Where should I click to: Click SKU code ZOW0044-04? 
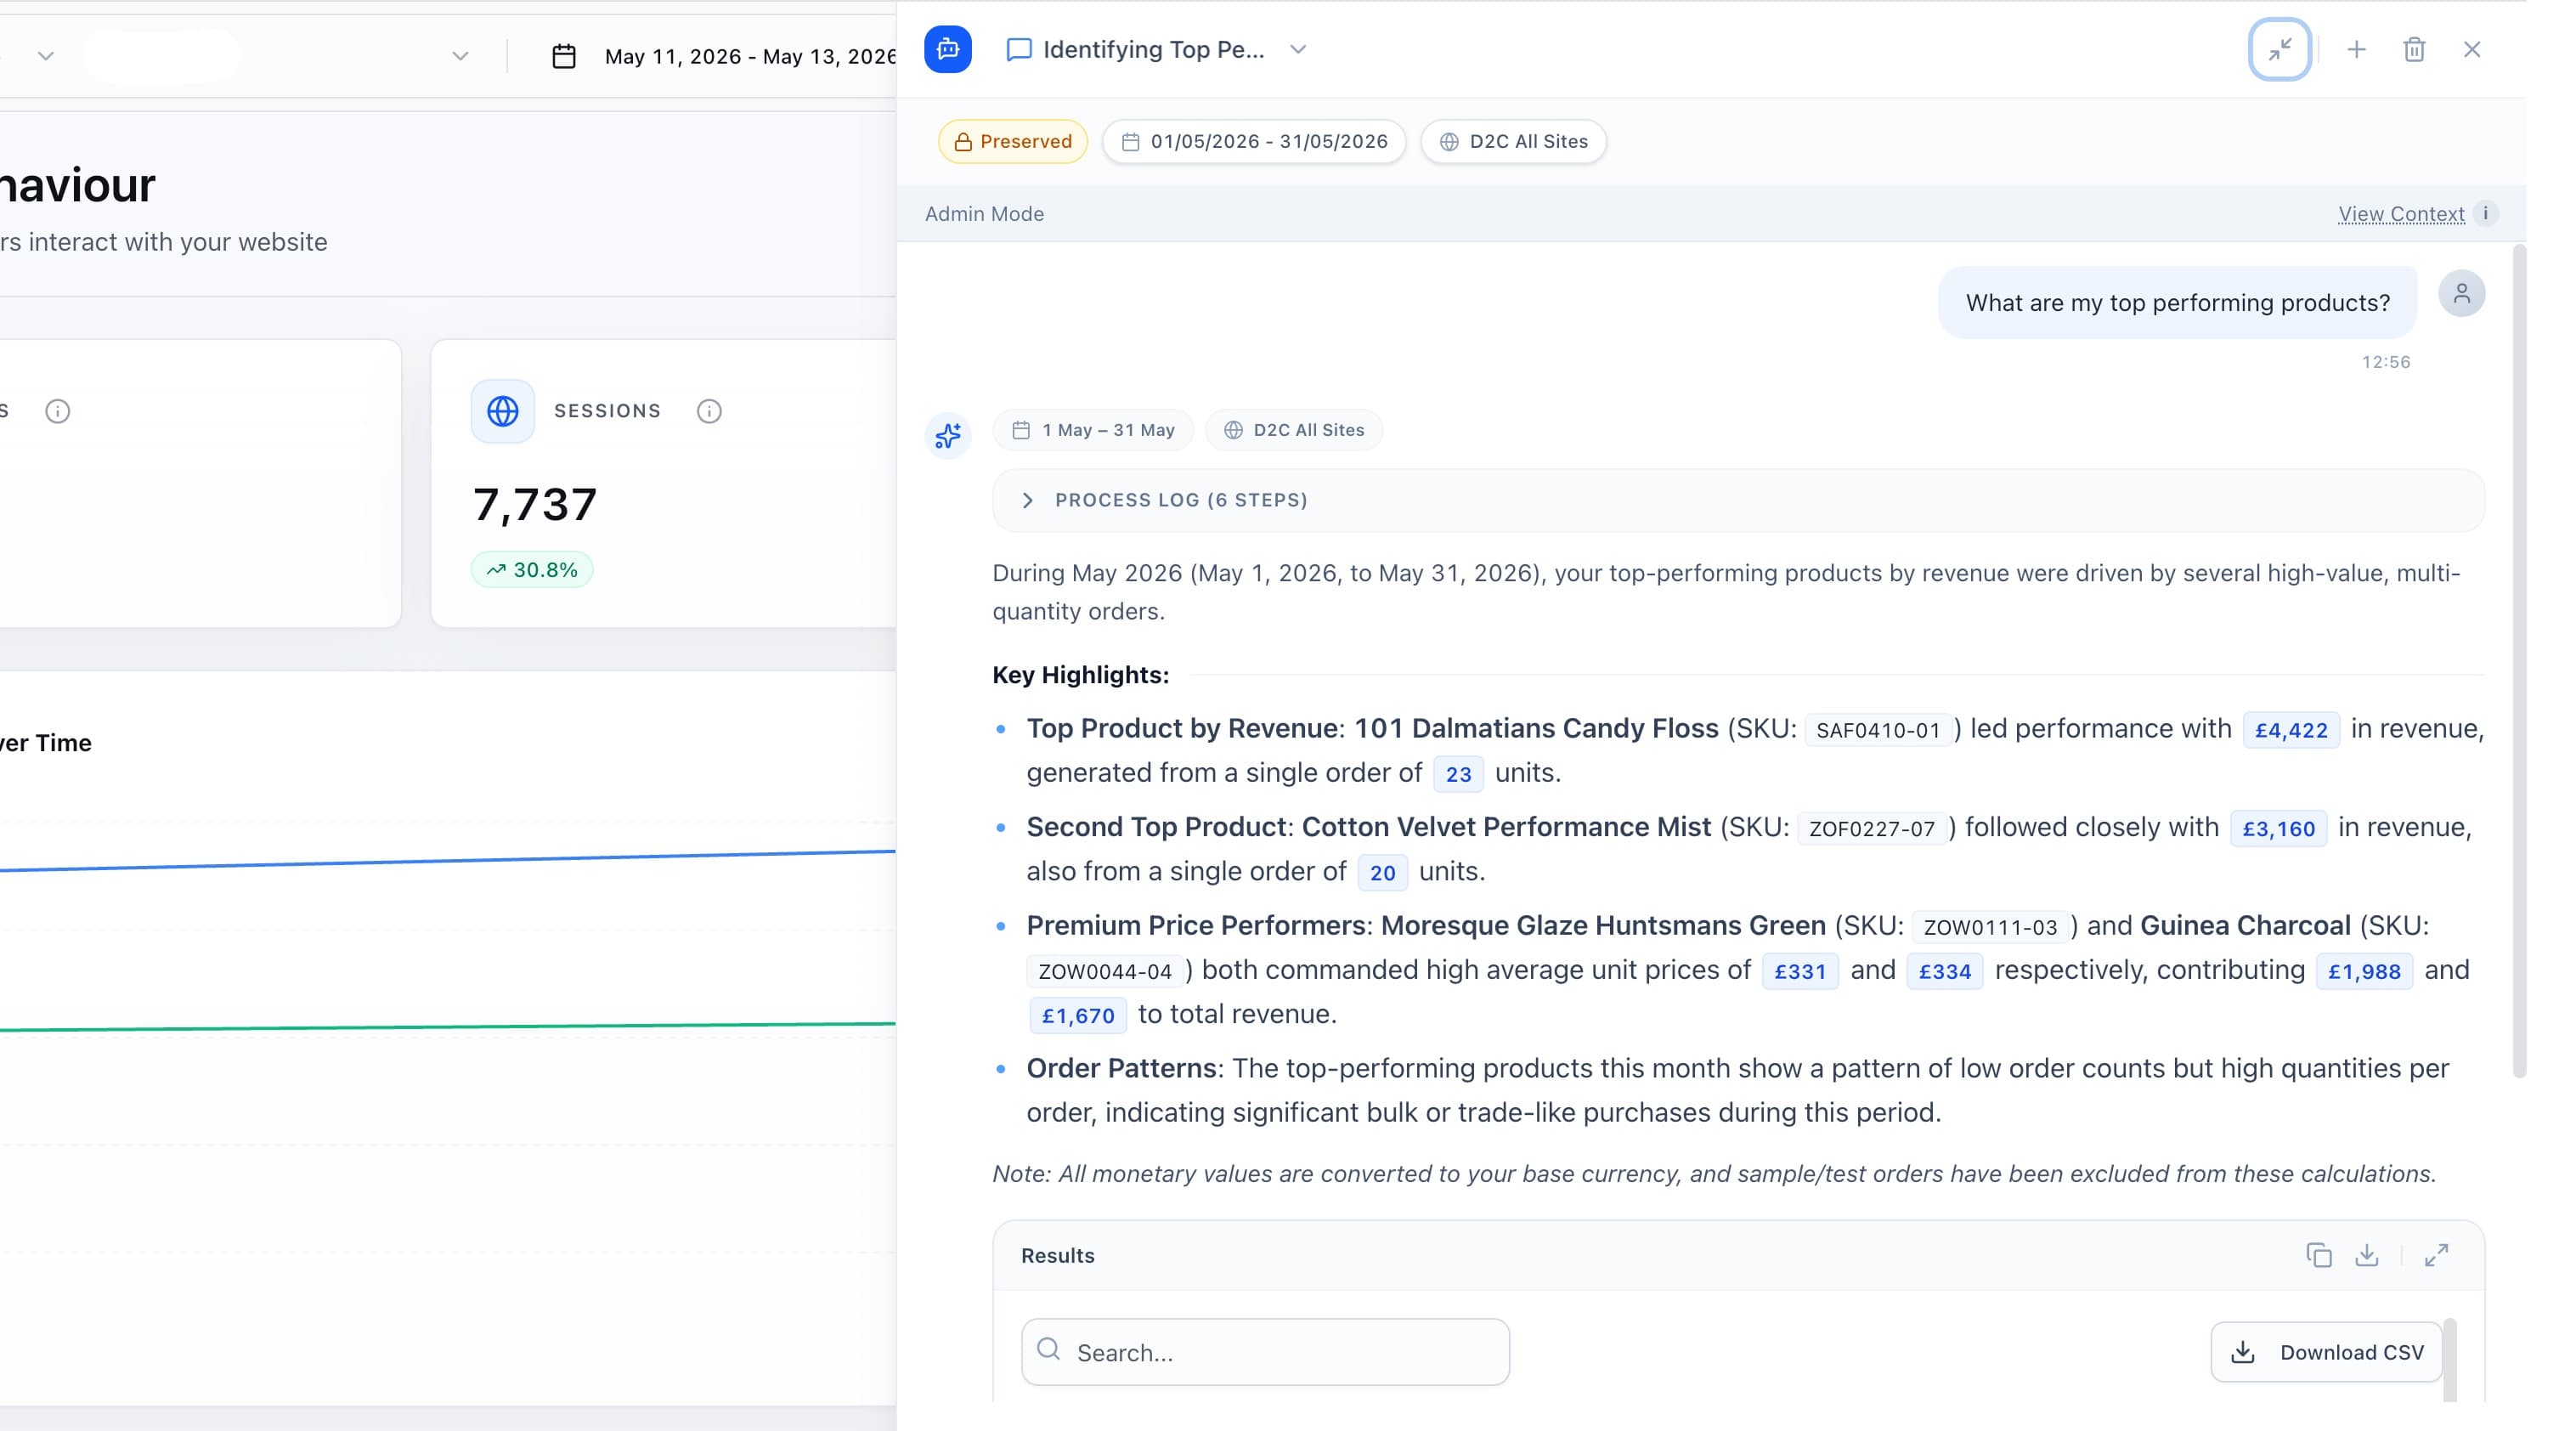[x=1105, y=971]
